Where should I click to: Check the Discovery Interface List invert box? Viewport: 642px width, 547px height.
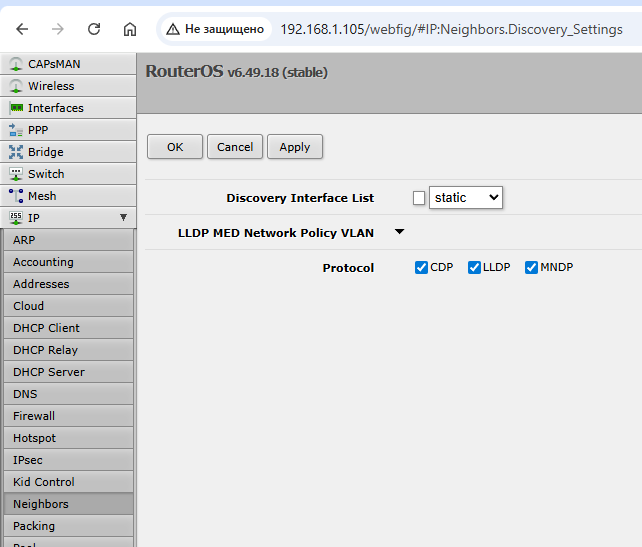tap(419, 198)
